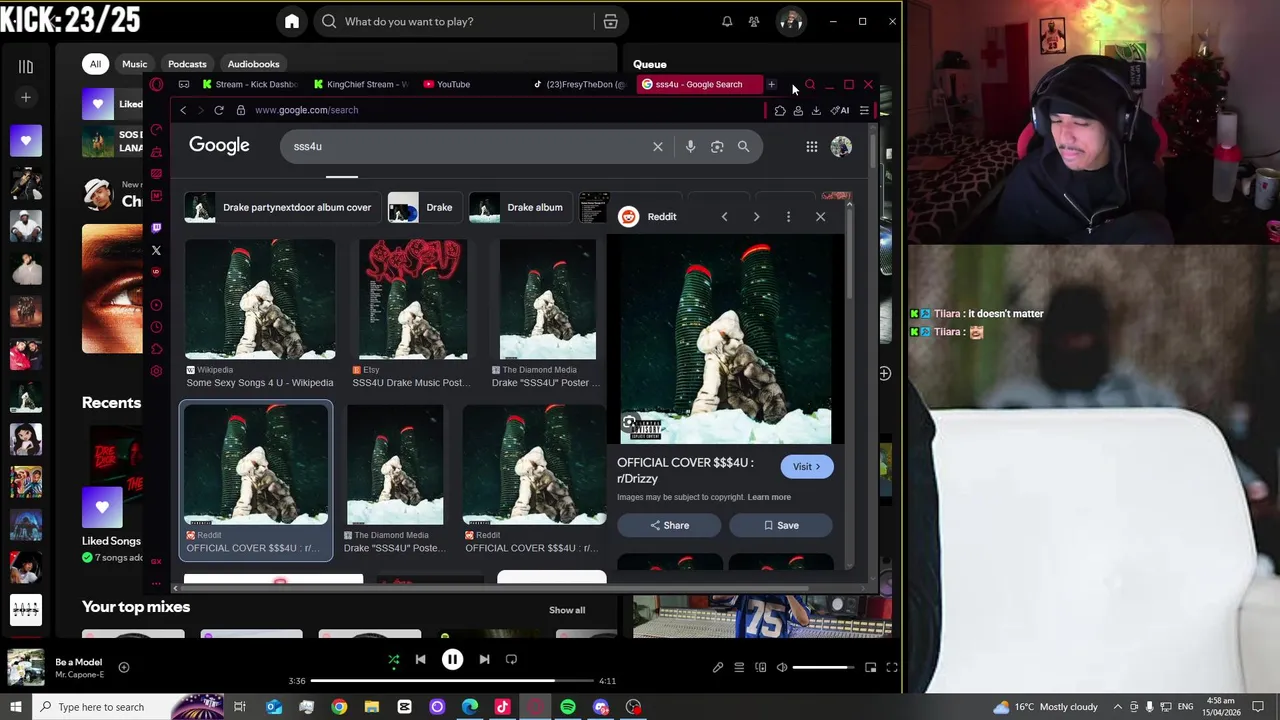Viewport: 1280px width, 720px height.
Task: Toggle Queue view icon in Spotify player
Action: point(739,667)
